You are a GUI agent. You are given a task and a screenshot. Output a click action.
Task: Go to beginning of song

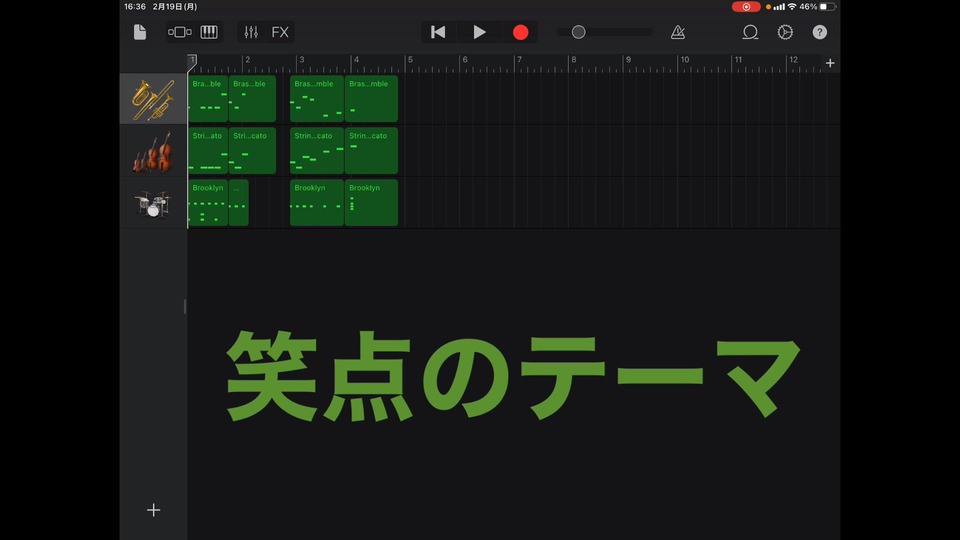[x=438, y=32]
